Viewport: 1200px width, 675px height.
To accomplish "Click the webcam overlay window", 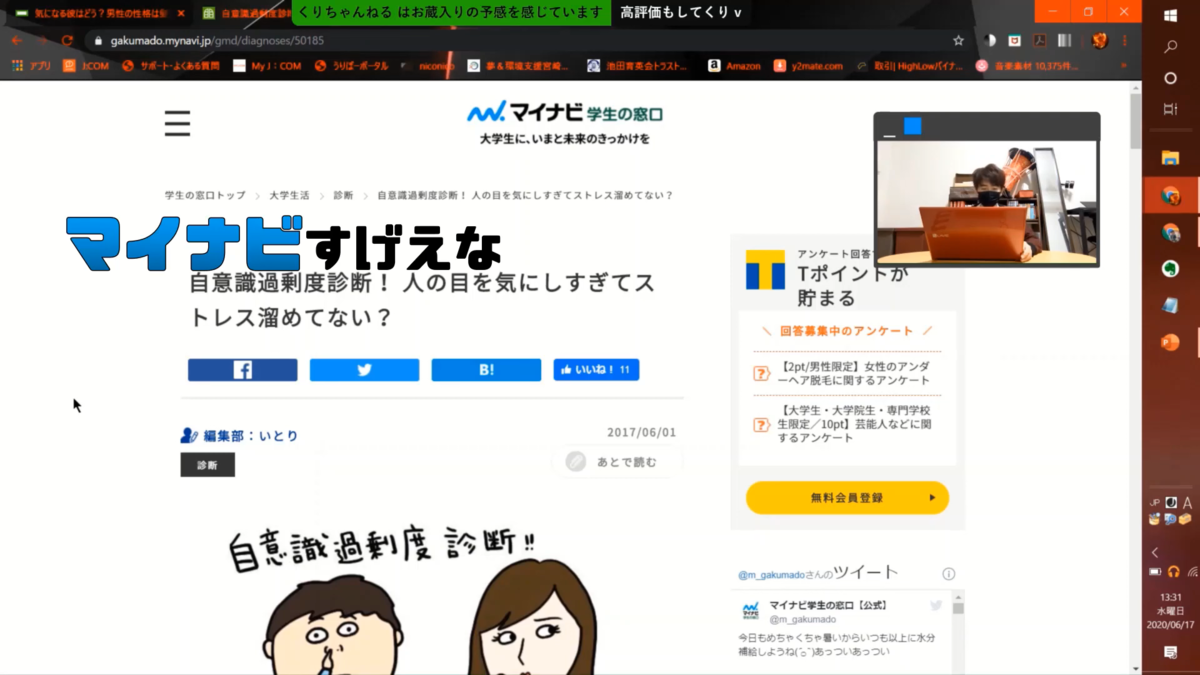I will coord(987,189).
